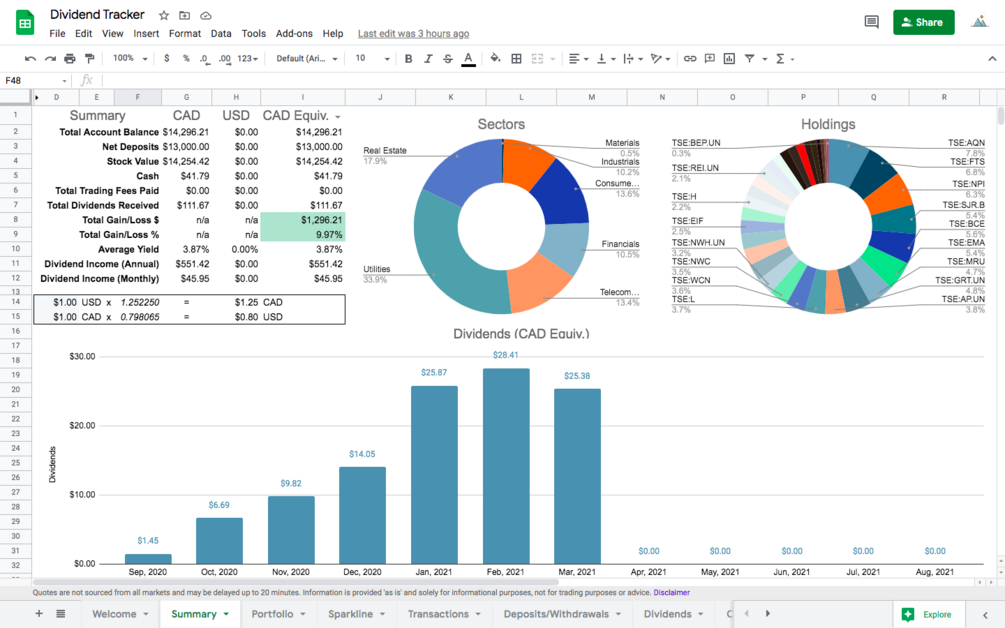Open the Add-ons menu
The height and width of the screenshot is (628, 1005).
pos(294,33)
